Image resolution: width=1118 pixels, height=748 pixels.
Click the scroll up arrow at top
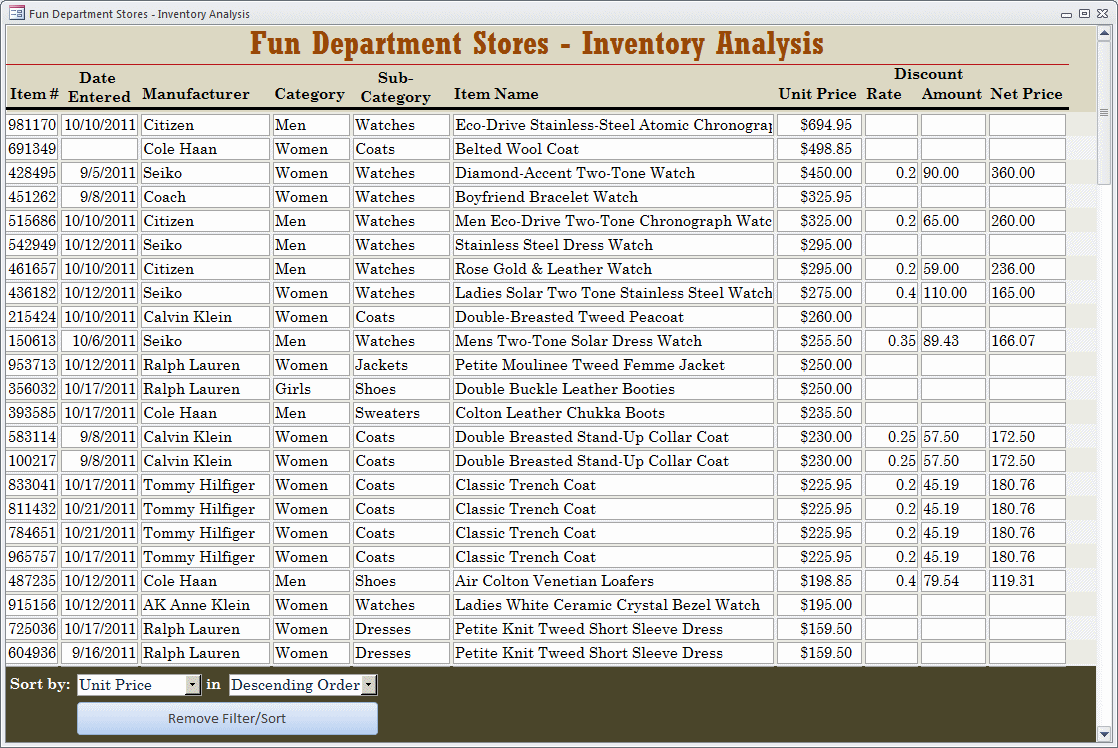coord(1104,33)
